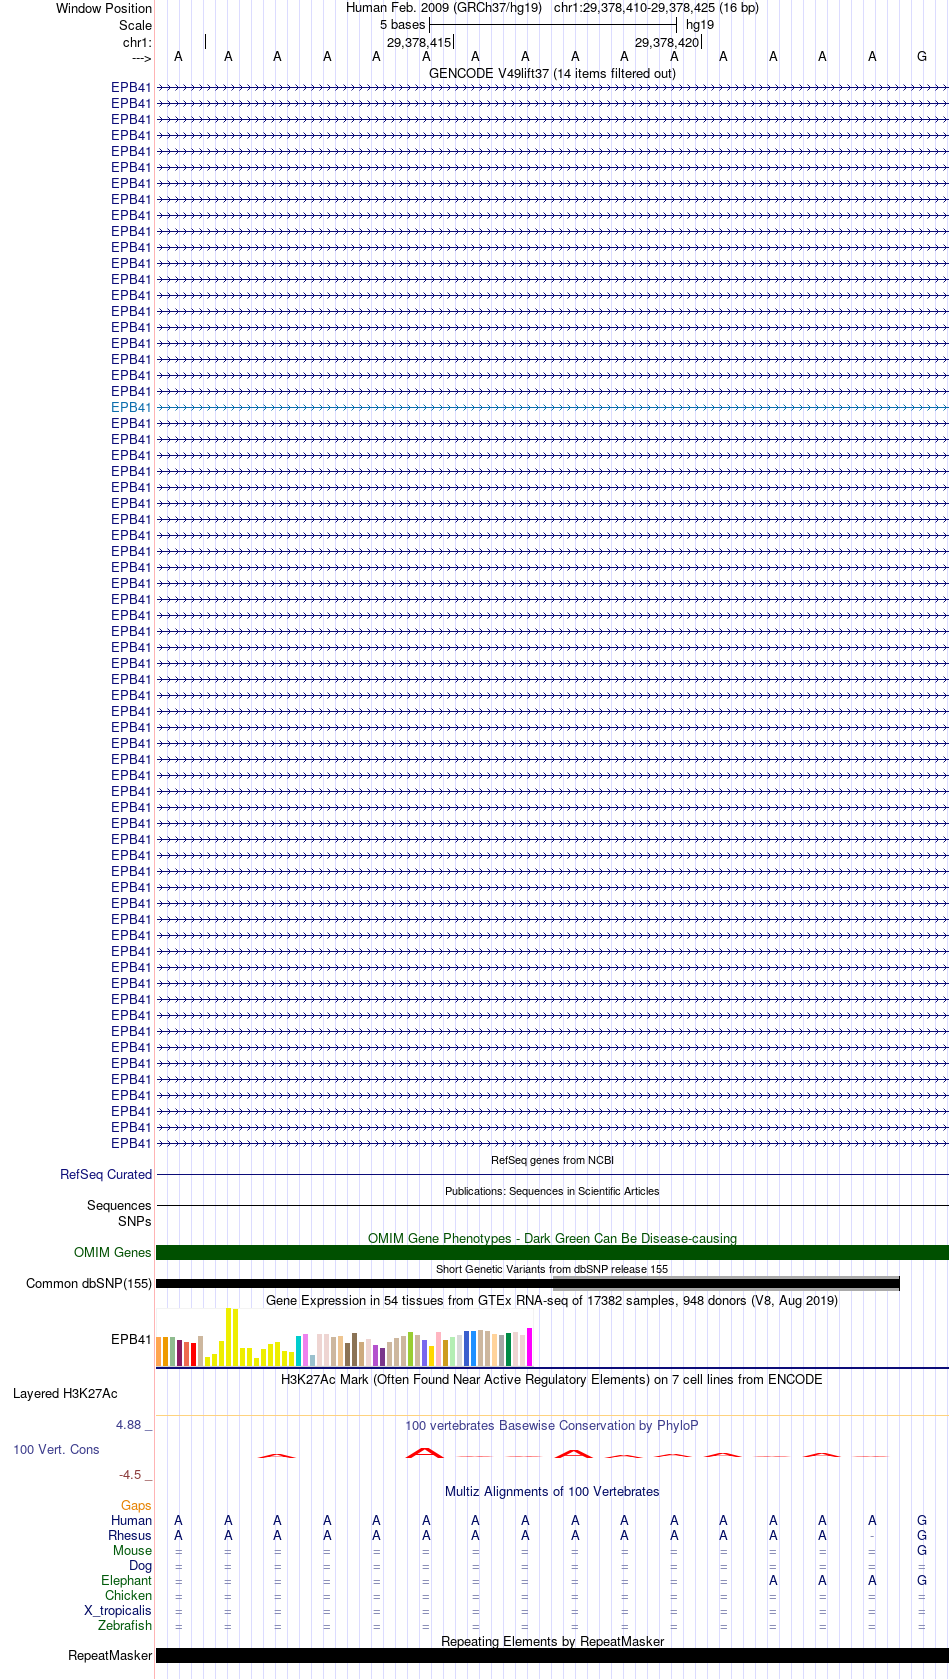Image resolution: width=950 pixels, height=1679 pixels.
Task: Click 'RefSeq genes from NCBI' track title
Action: coord(552,1160)
